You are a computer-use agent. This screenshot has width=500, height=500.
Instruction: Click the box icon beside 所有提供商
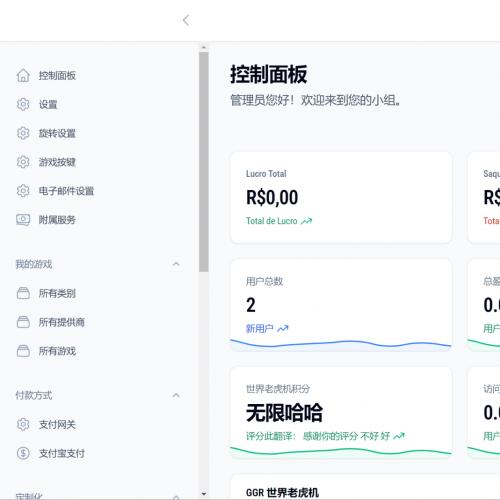point(23,322)
